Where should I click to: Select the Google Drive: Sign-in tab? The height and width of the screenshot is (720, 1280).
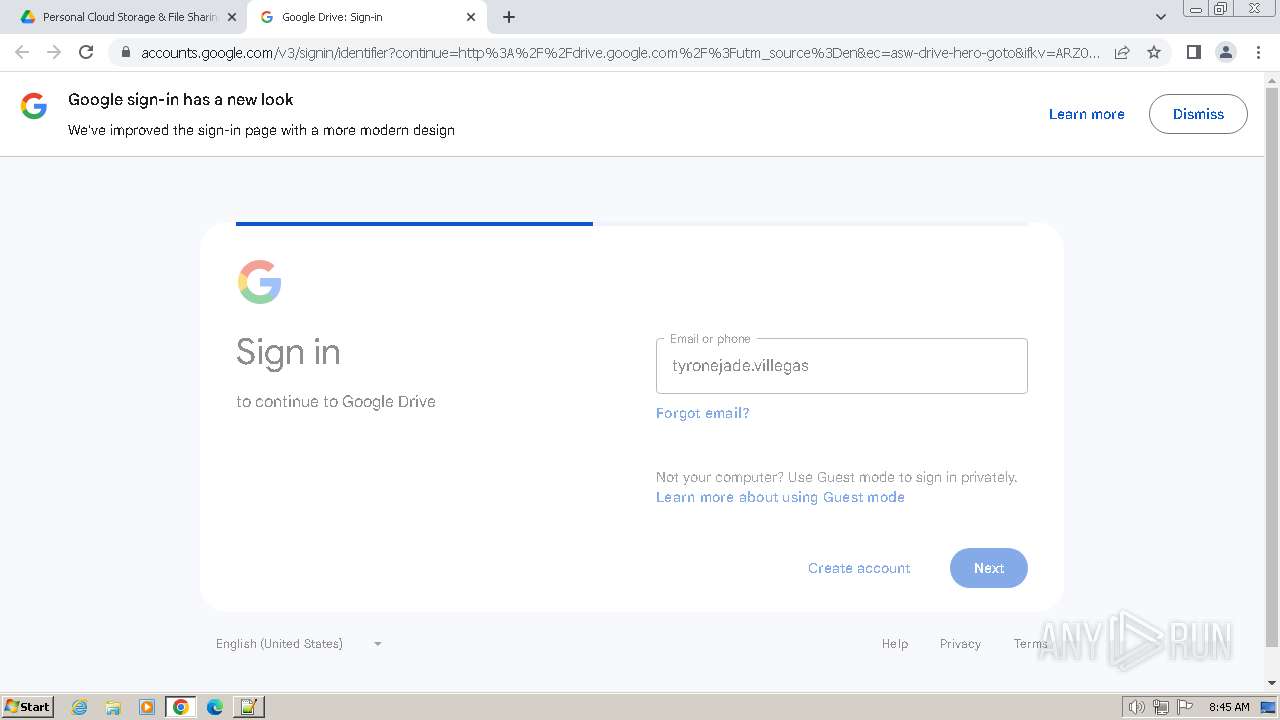coord(366,17)
